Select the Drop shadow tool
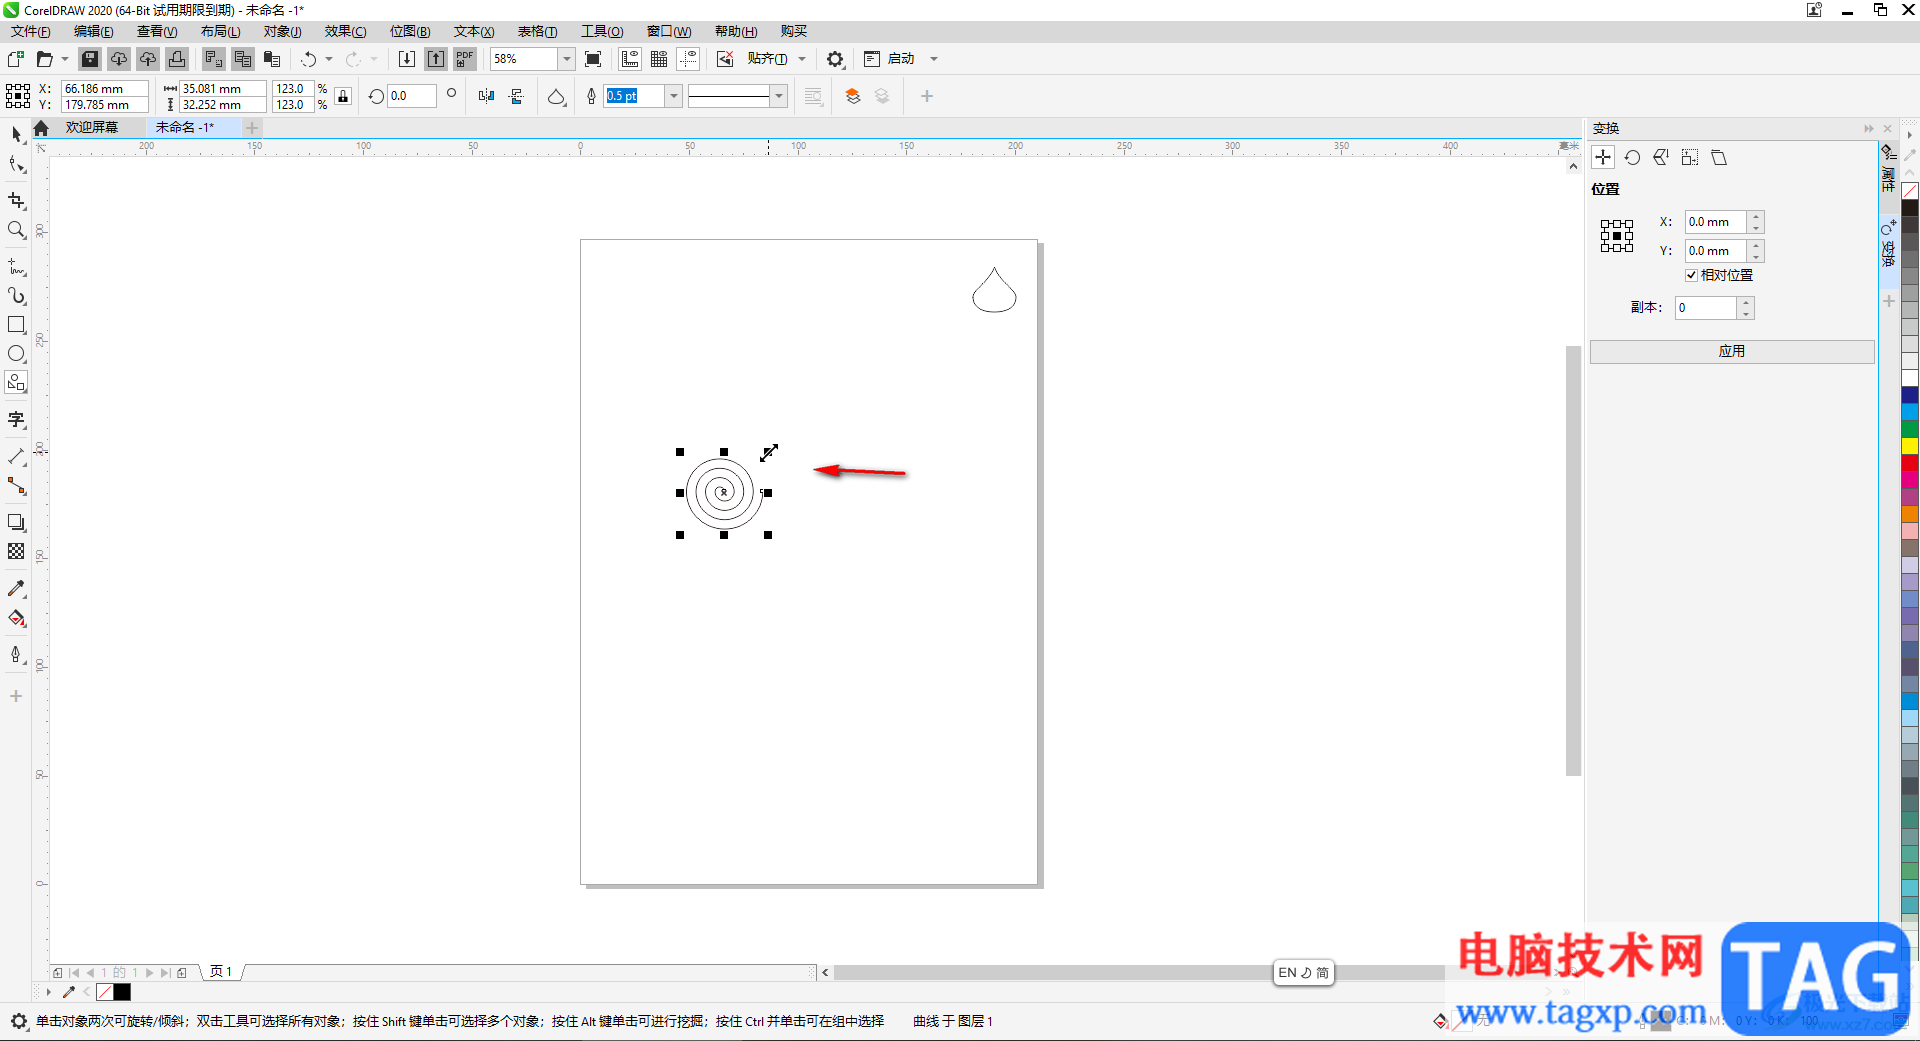Viewport: 1920px width, 1041px height. (16, 523)
